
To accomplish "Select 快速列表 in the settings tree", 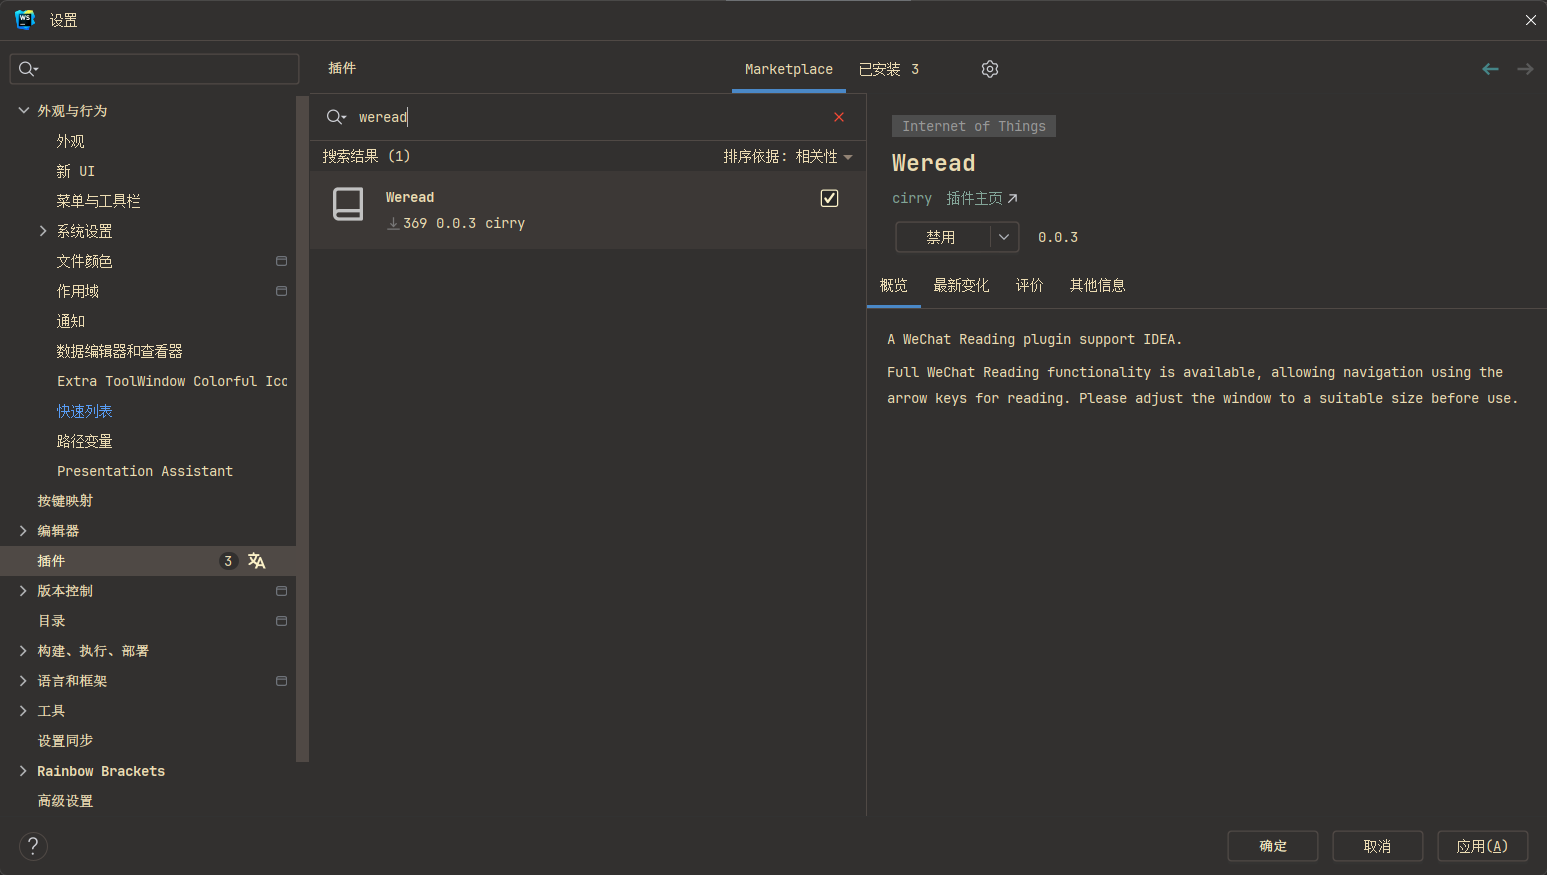I will point(85,411).
